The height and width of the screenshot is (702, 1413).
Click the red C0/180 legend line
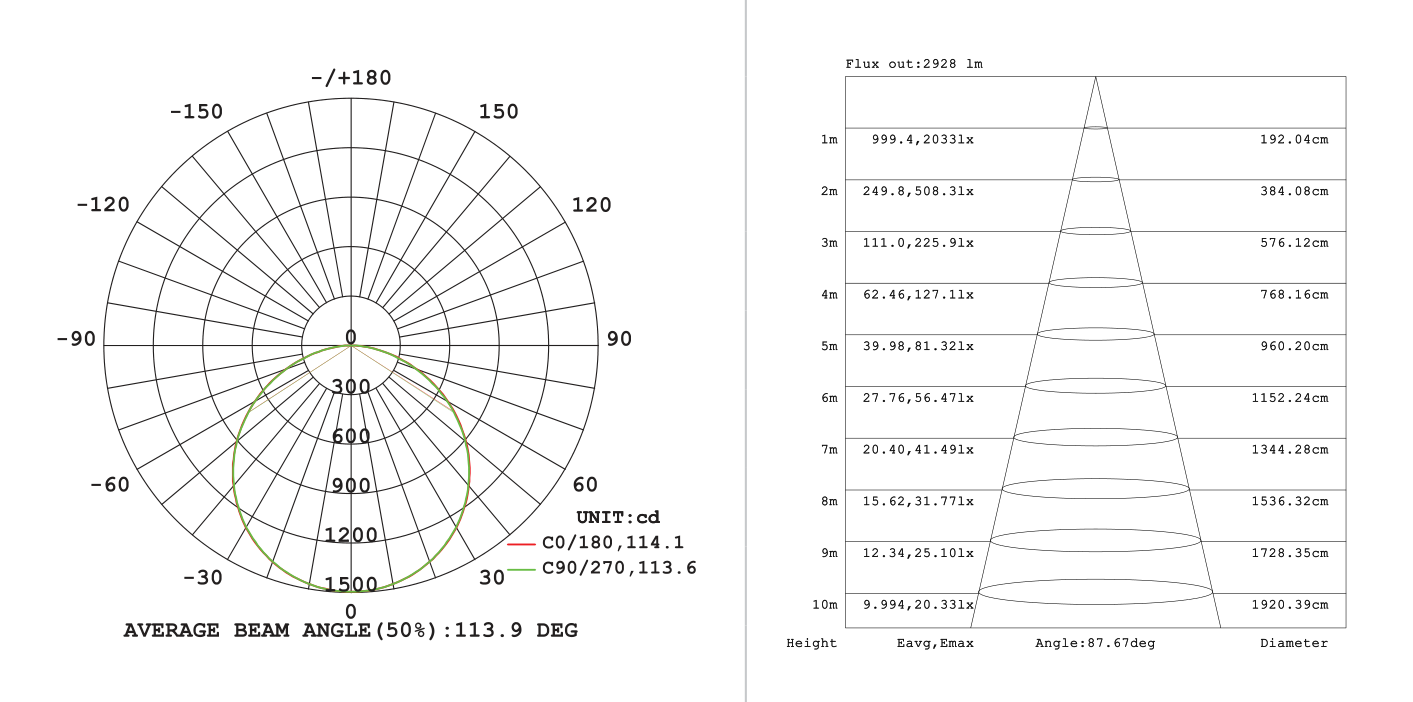tap(523, 544)
